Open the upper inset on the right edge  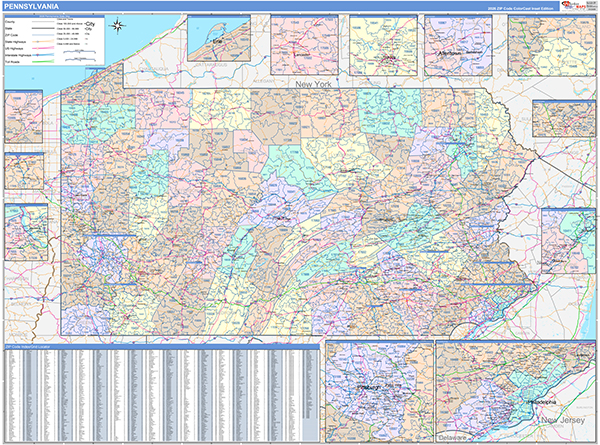[x=564, y=119]
